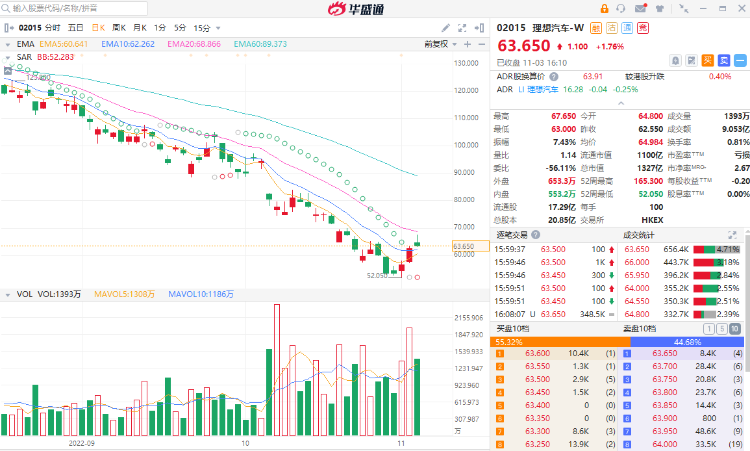The height and width of the screenshot is (451, 750).
Task: Click the orange 55.32% bid ratio bar
Action: tap(560, 342)
